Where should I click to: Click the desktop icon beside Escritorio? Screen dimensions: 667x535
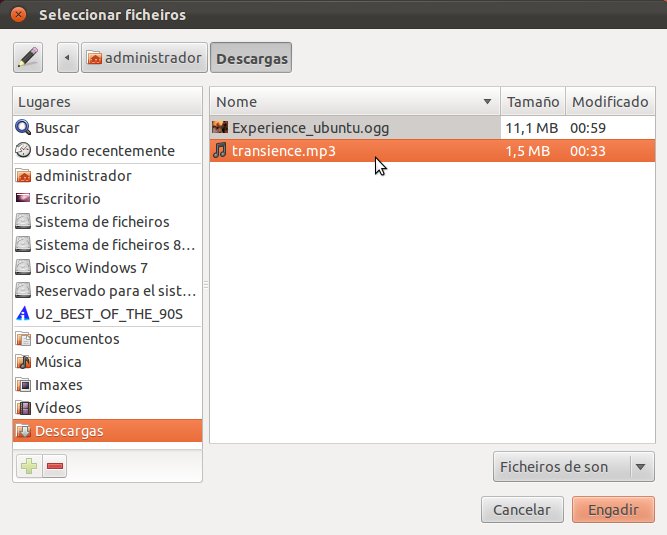[23, 198]
